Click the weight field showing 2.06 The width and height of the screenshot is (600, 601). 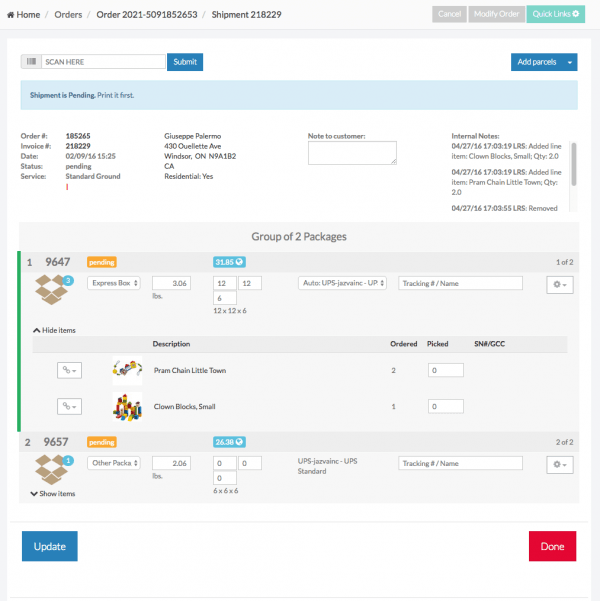point(171,463)
